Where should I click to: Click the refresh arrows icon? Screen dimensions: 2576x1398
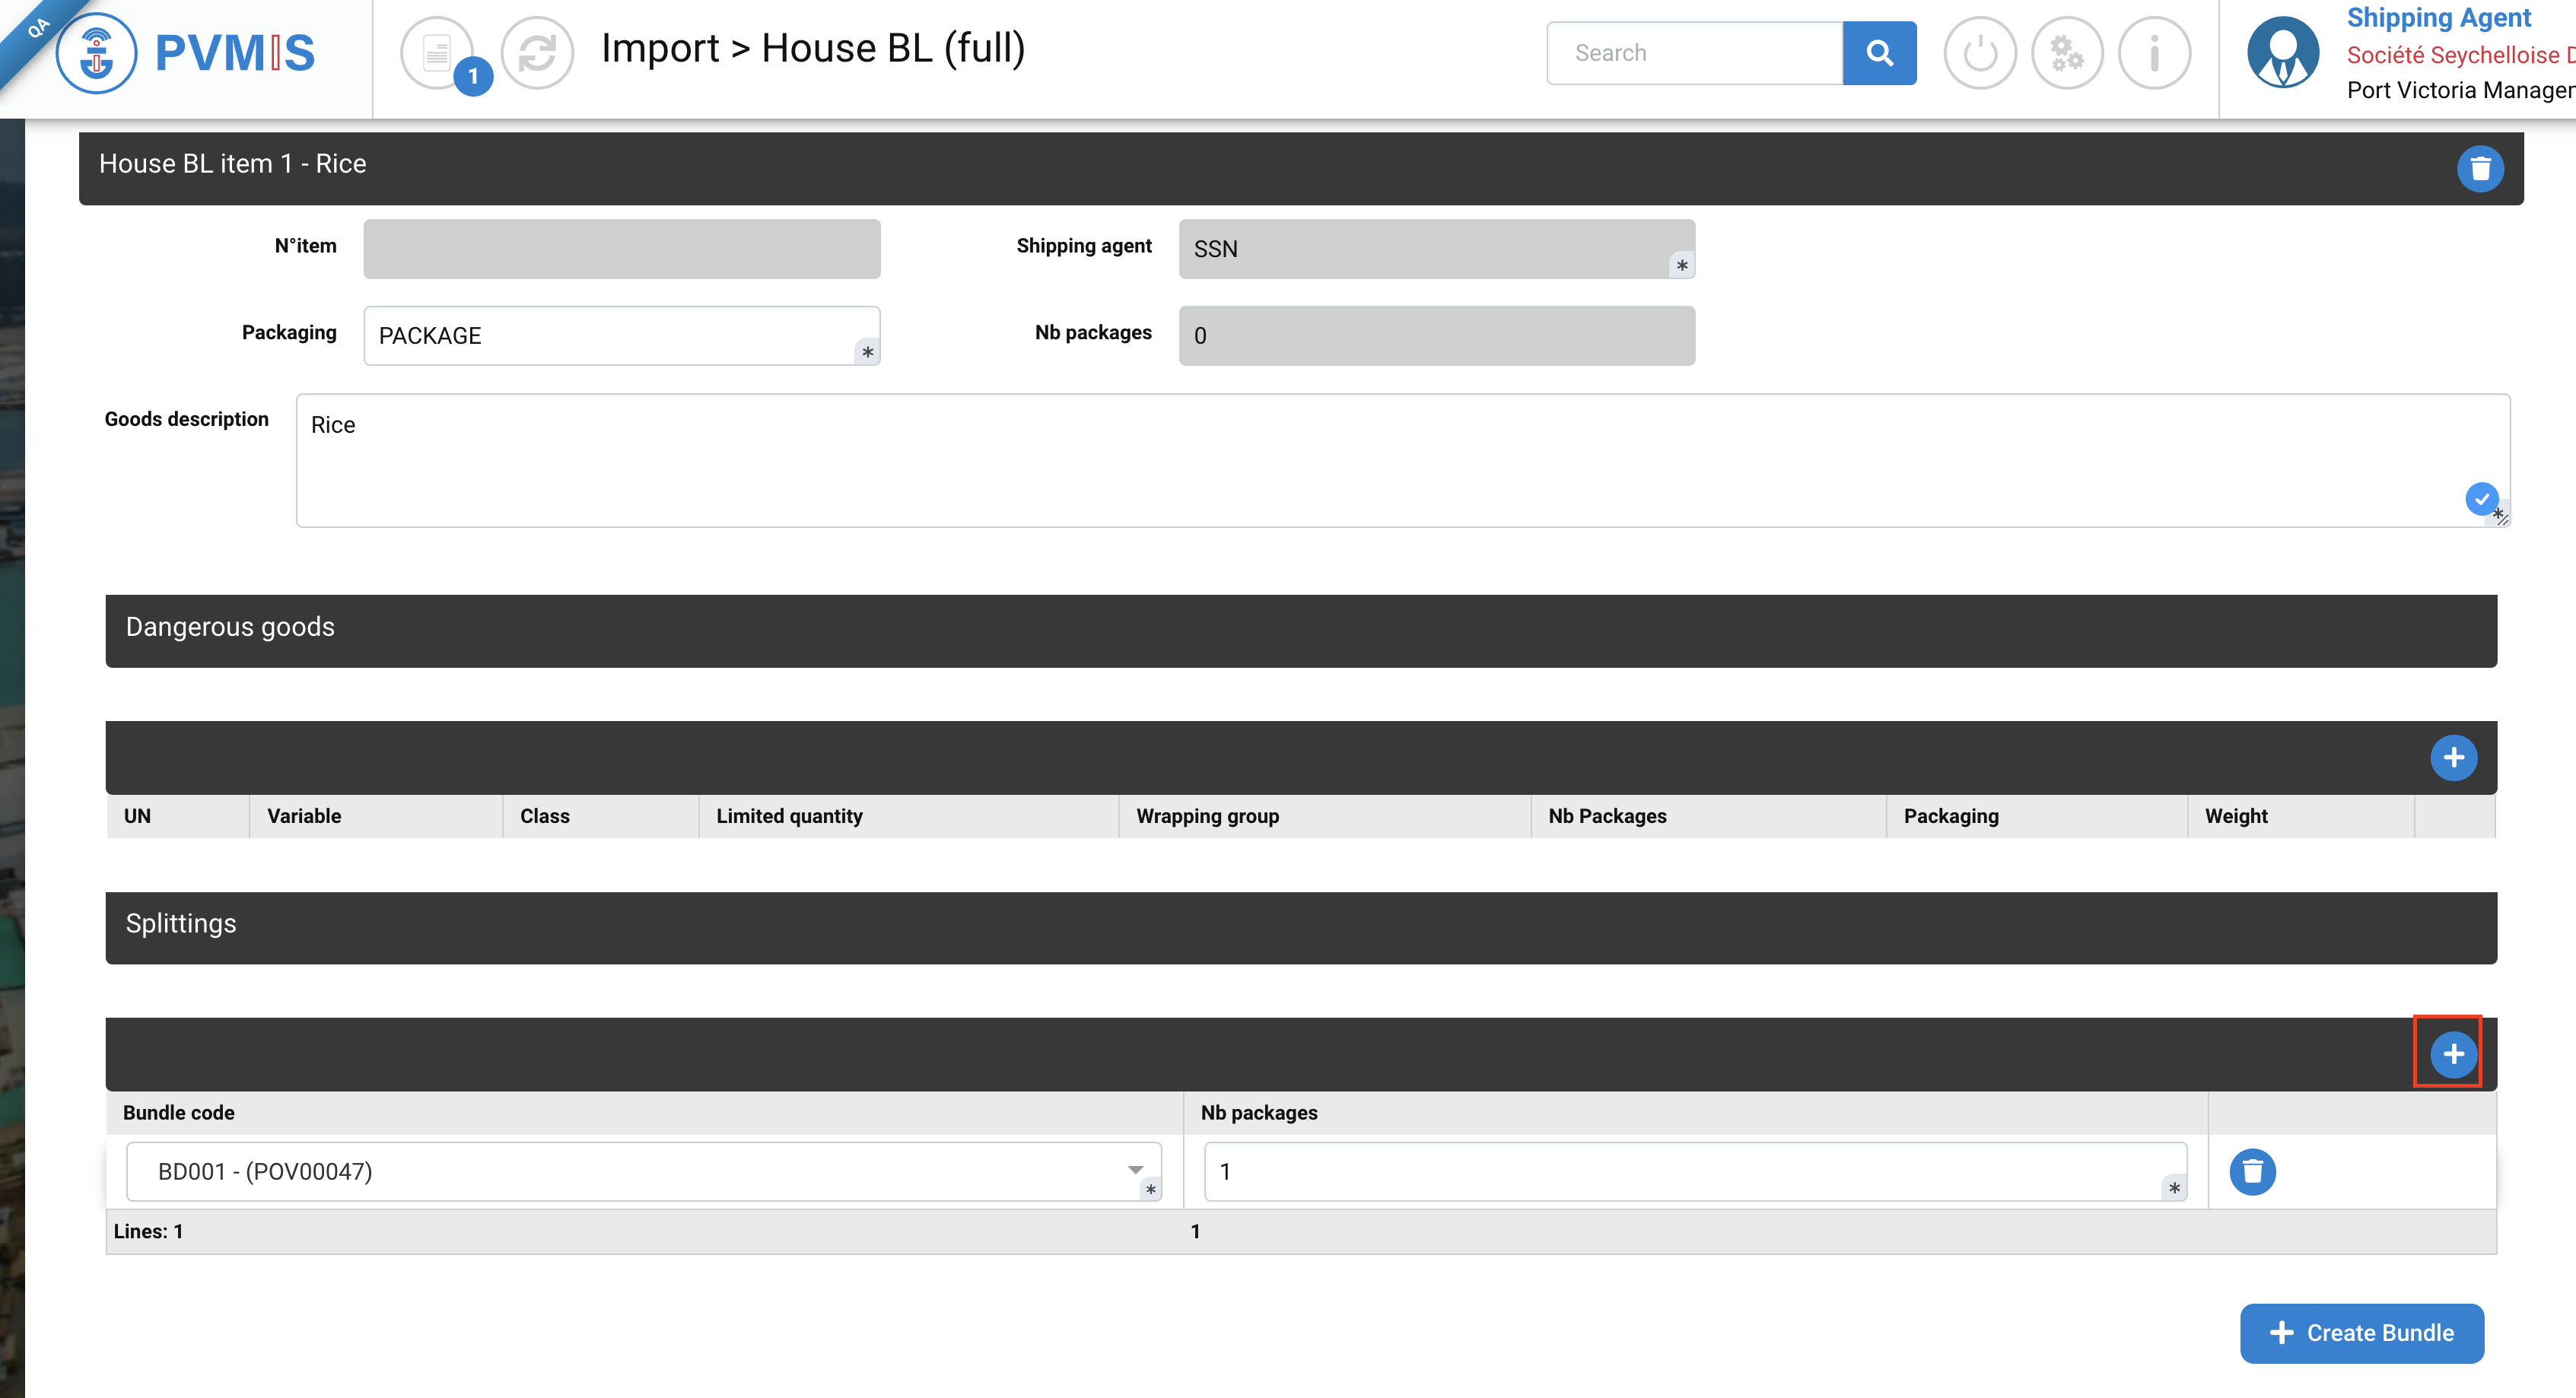[537, 53]
